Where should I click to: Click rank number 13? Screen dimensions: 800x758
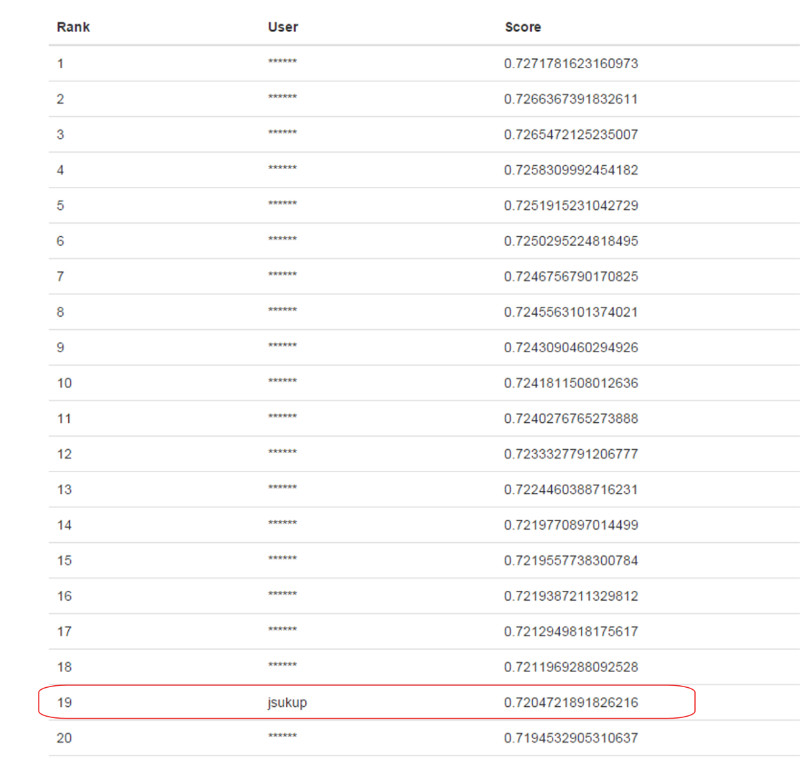64,490
